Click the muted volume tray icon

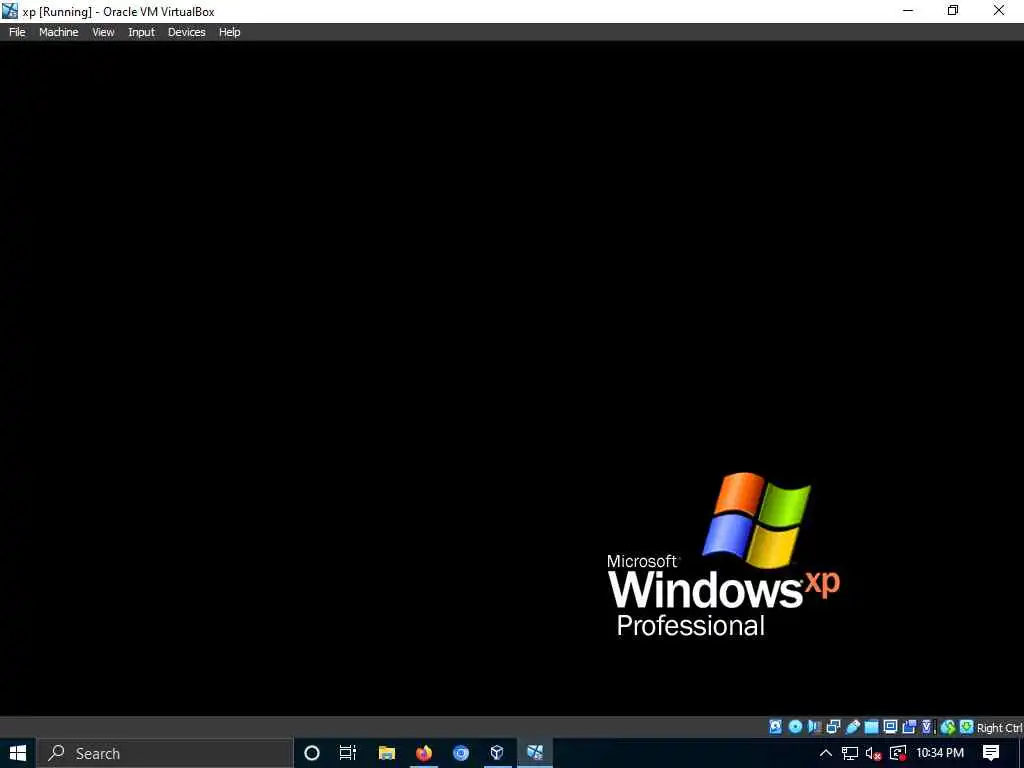873,754
